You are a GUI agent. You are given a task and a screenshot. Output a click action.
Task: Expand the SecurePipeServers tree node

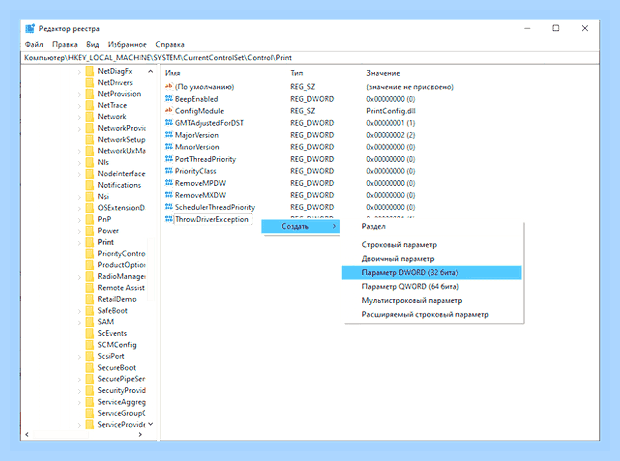[79, 379]
